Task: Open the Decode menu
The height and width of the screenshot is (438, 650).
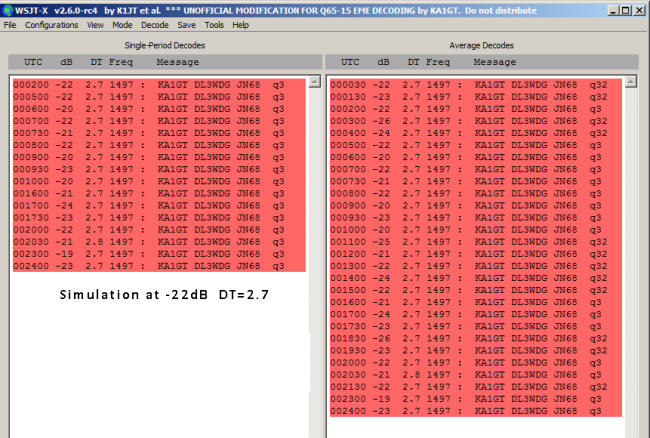Action: [x=155, y=25]
